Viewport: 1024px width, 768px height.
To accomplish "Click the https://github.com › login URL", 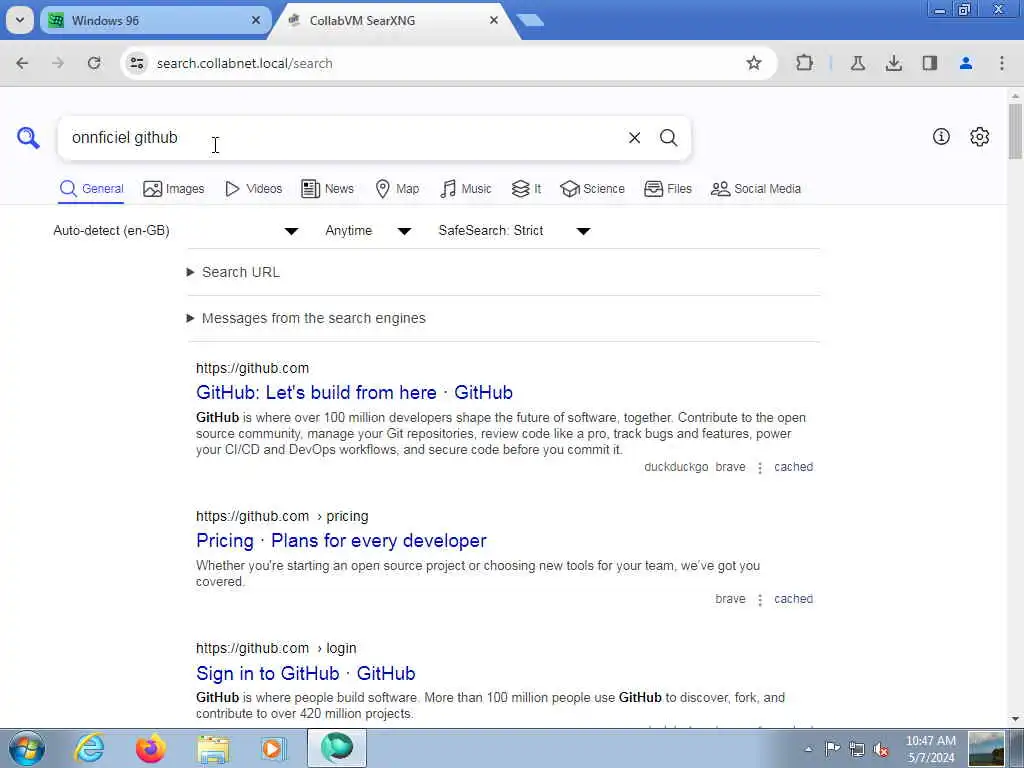I will pyautogui.click(x=276, y=648).
